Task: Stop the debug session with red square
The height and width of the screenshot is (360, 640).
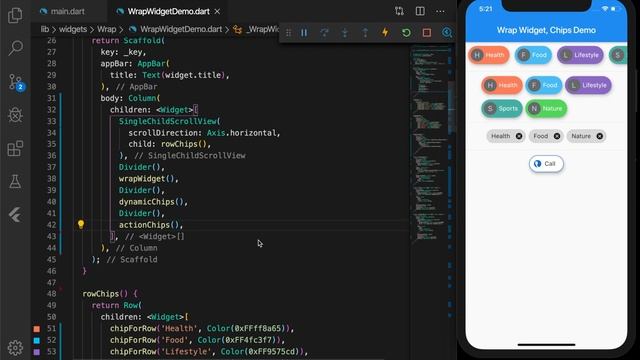Action: (x=427, y=33)
